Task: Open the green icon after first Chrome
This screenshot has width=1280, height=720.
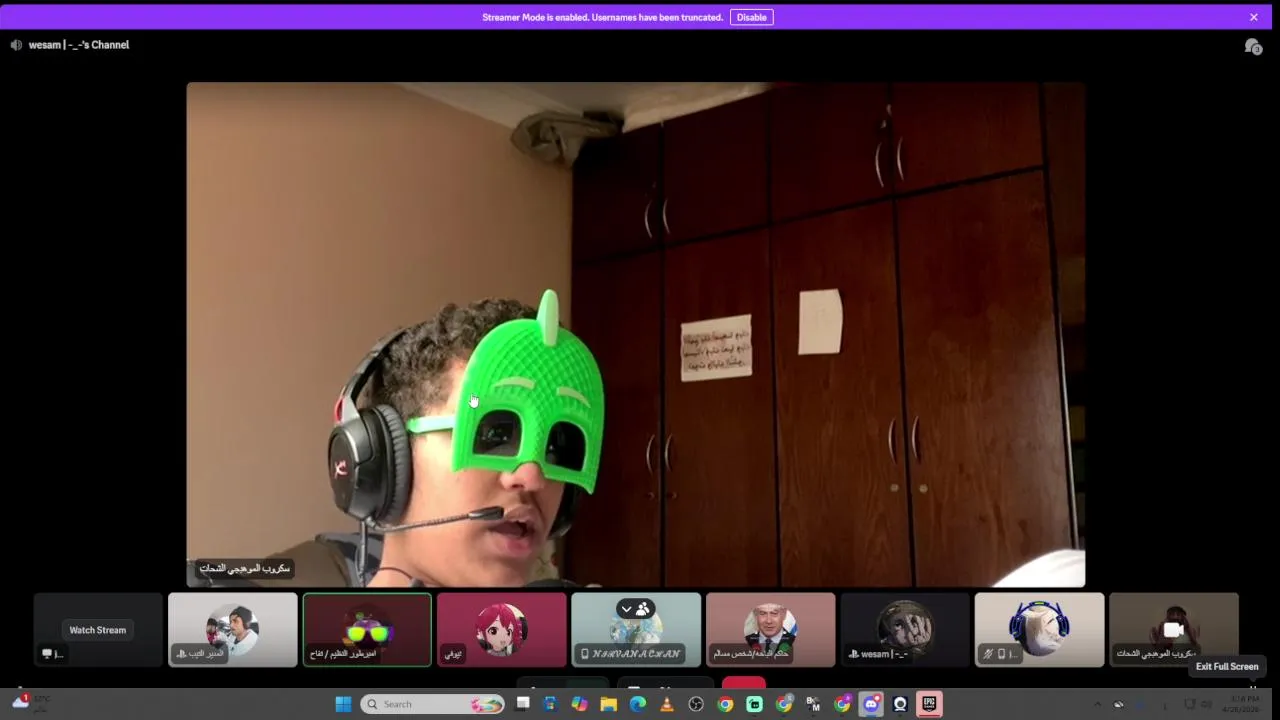Action: pos(754,704)
